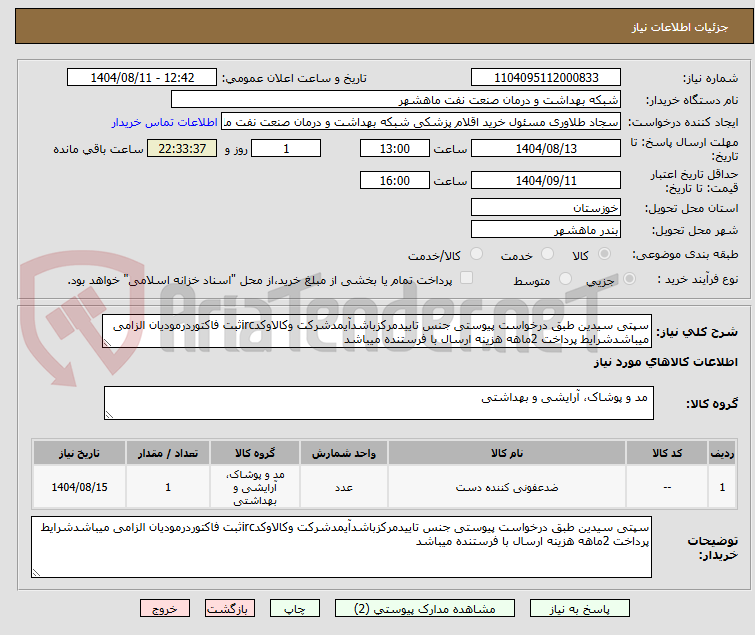Screen dimensions: 755x635
Task: Select the جزیی purchase type radio
Action: (629, 279)
